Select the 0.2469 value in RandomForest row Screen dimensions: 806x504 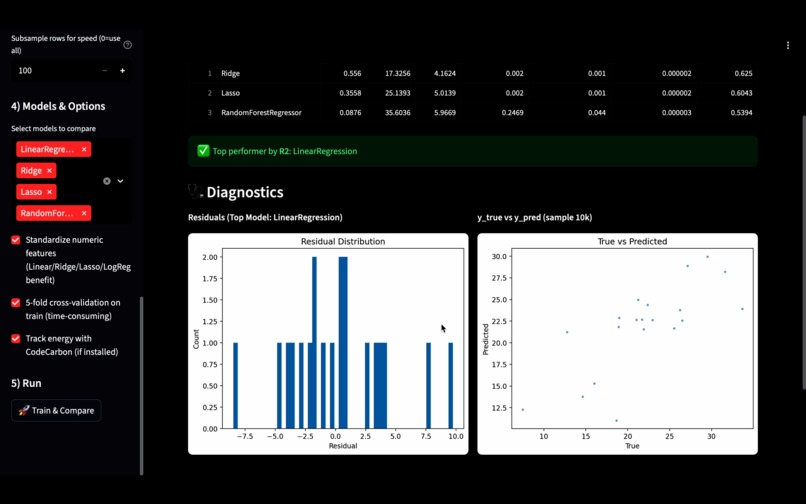pos(512,113)
